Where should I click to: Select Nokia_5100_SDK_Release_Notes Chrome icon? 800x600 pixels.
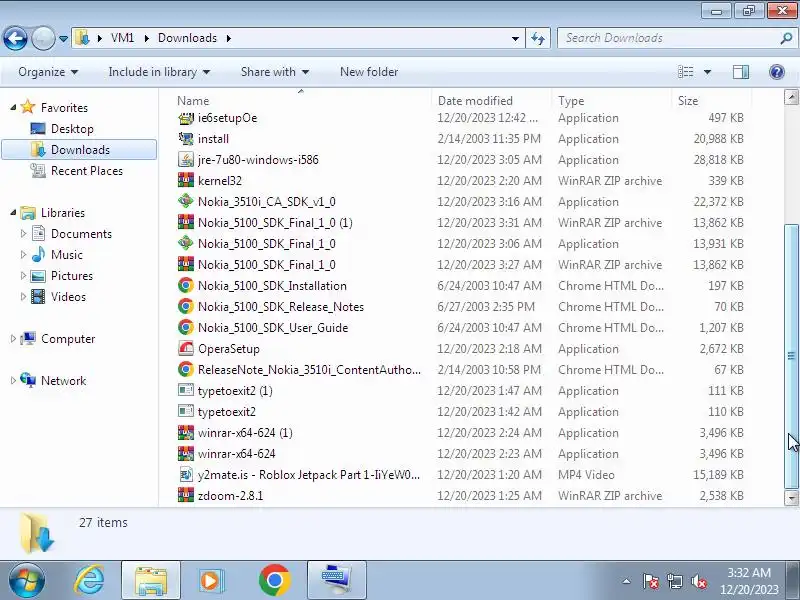[186, 307]
